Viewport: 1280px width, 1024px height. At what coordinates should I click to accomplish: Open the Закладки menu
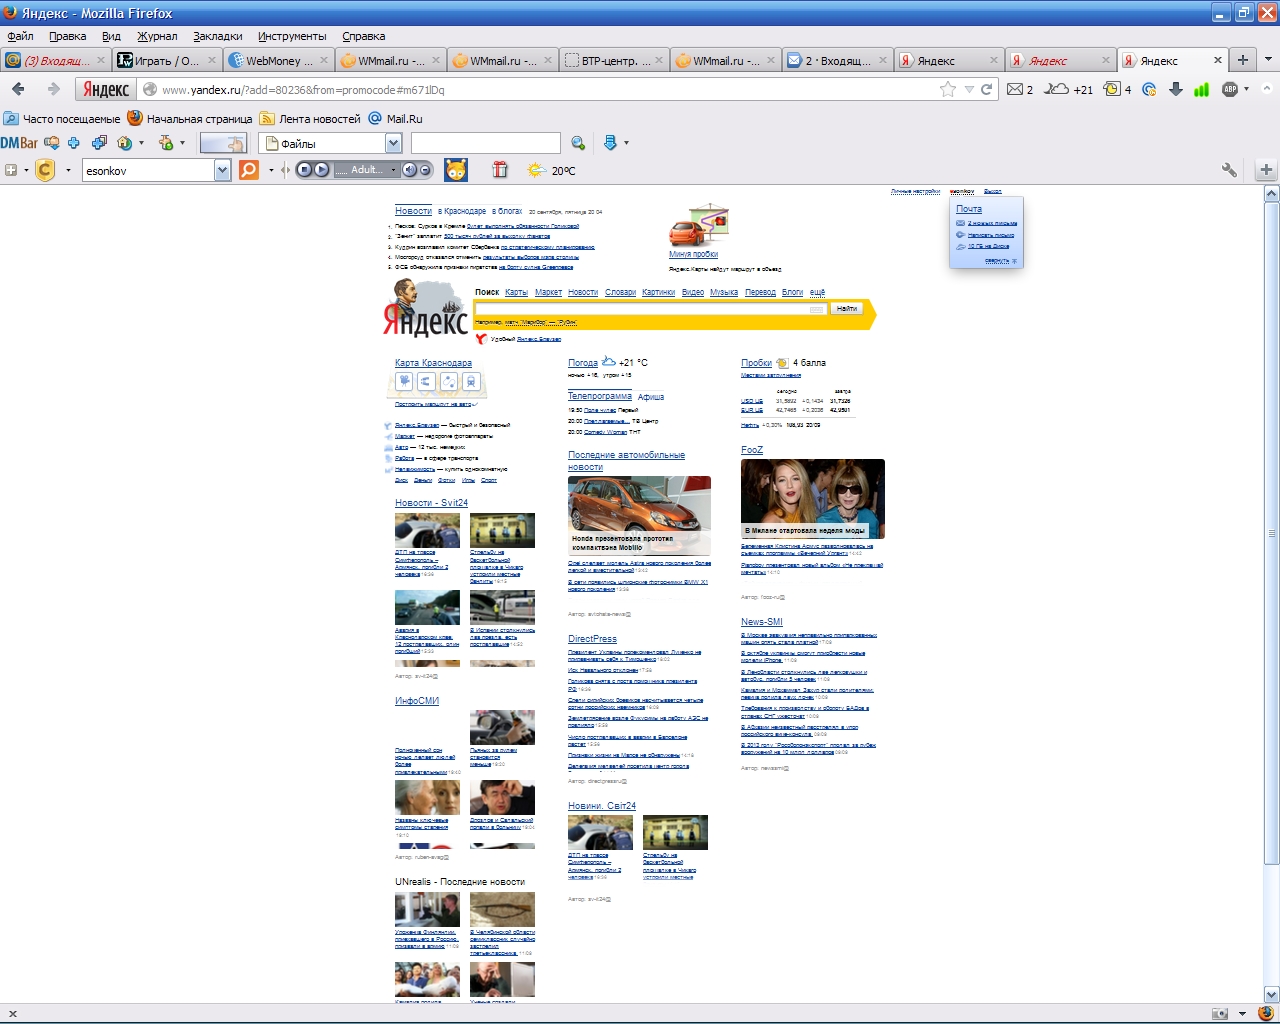pyautogui.click(x=218, y=36)
